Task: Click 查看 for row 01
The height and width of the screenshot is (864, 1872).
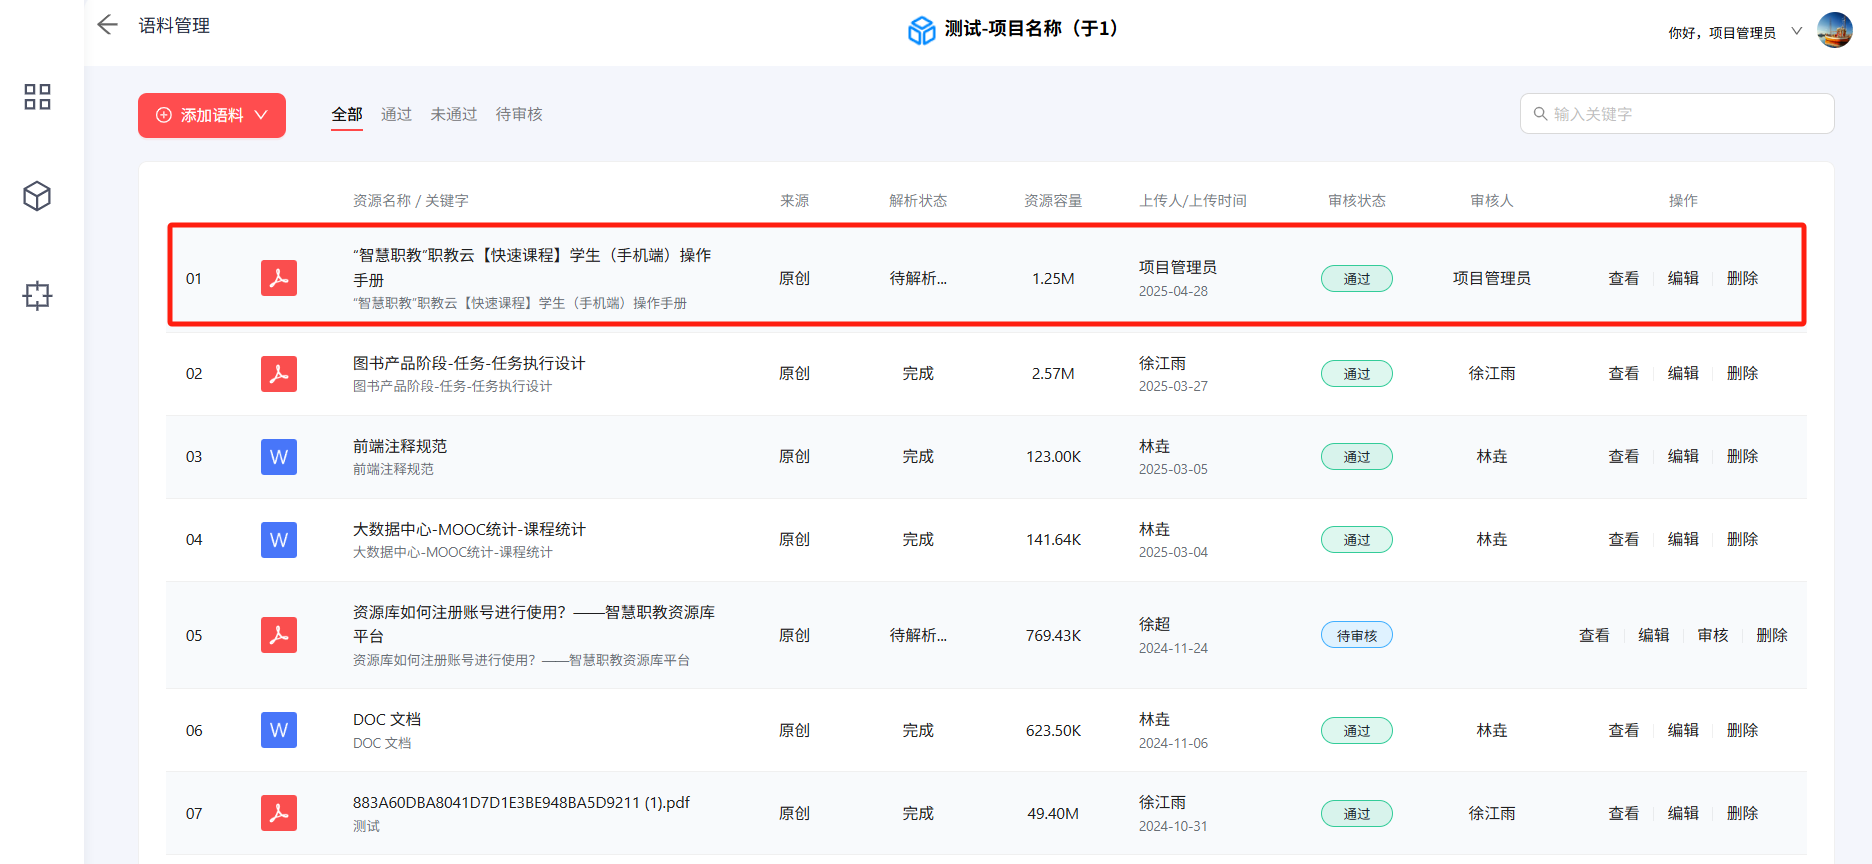Action: click(x=1623, y=278)
